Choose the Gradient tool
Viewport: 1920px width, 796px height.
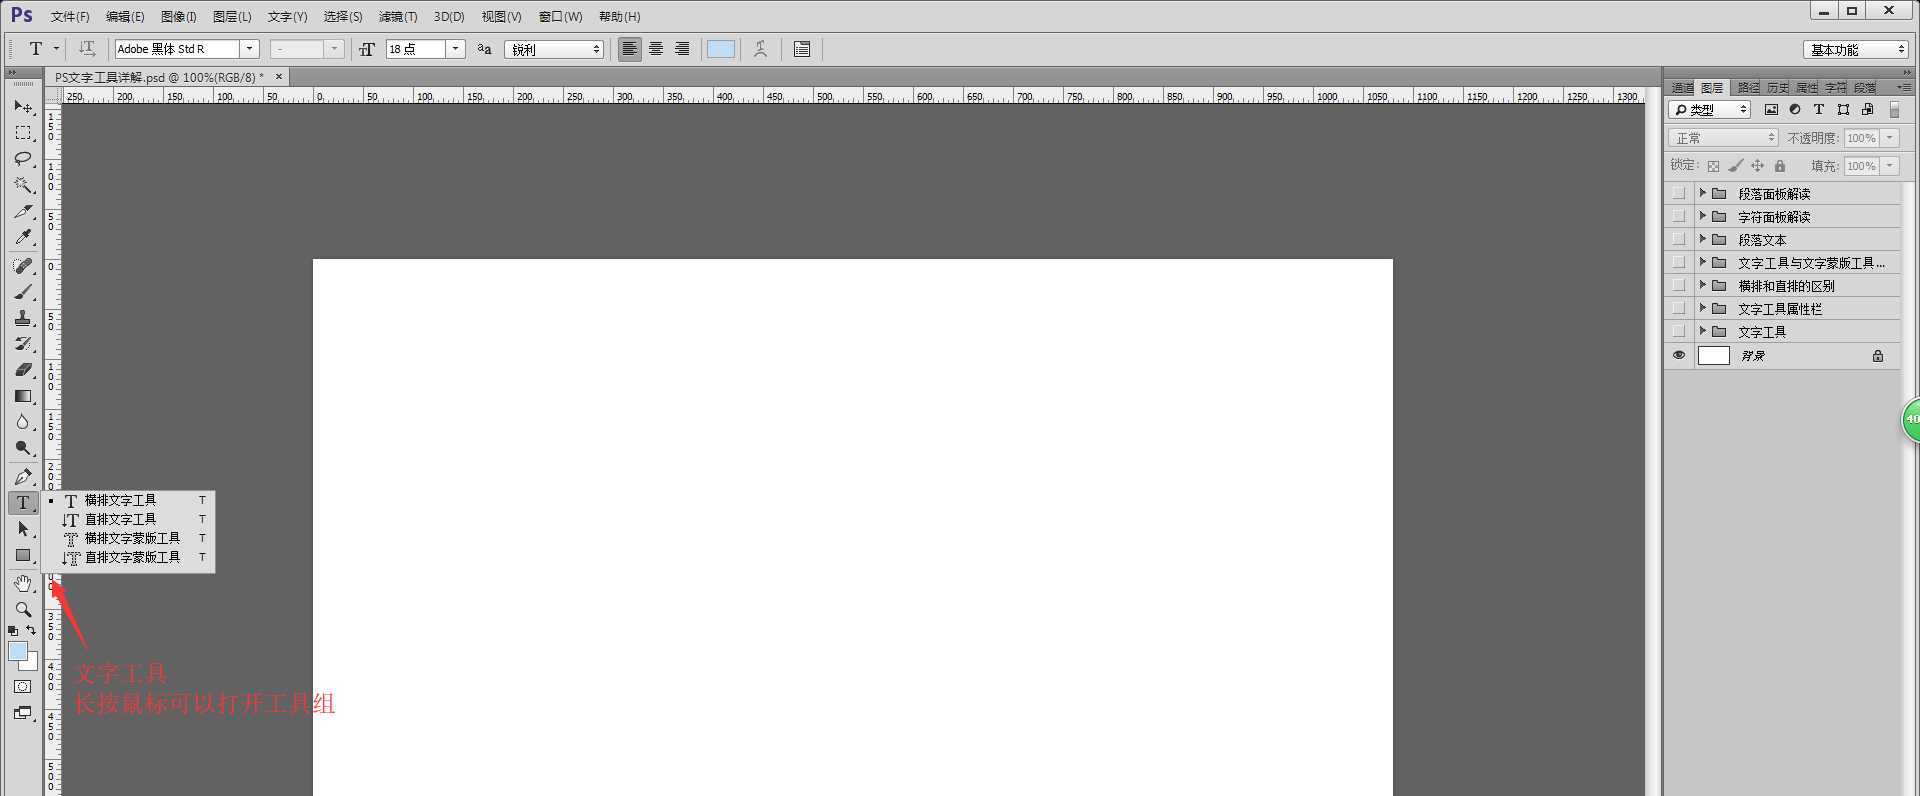point(23,396)
